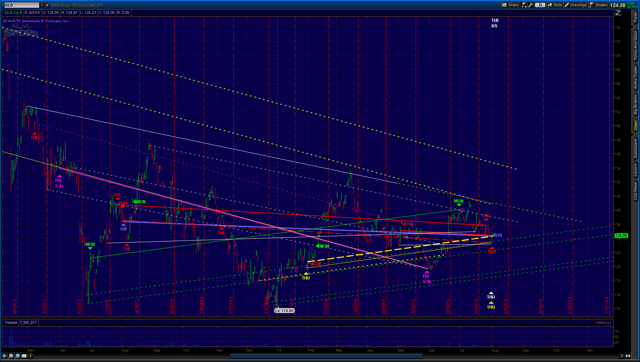The width and height of the screenshot is (640, 362).
Task: Open the Drawings menu
Action: (576, 5)
